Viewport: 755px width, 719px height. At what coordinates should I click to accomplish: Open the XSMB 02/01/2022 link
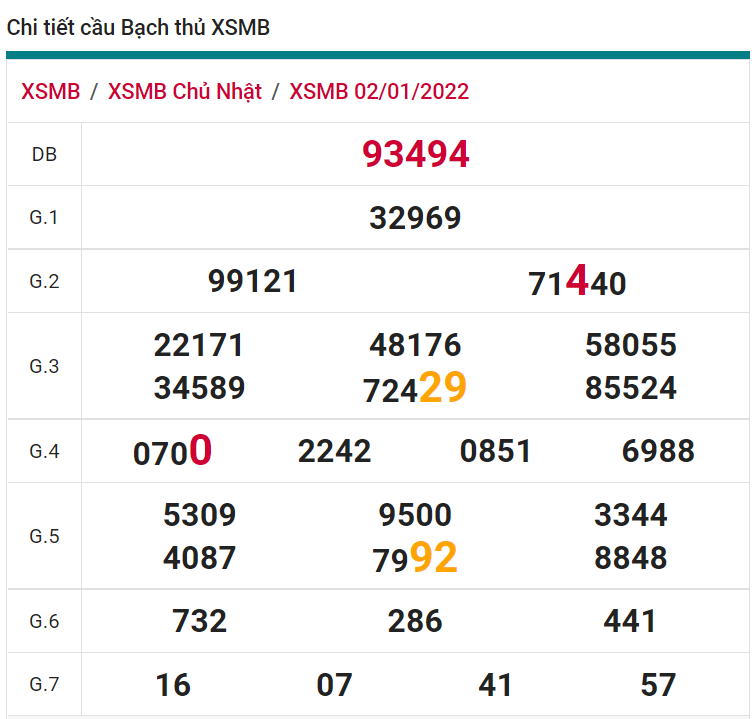tap(379, 92)
